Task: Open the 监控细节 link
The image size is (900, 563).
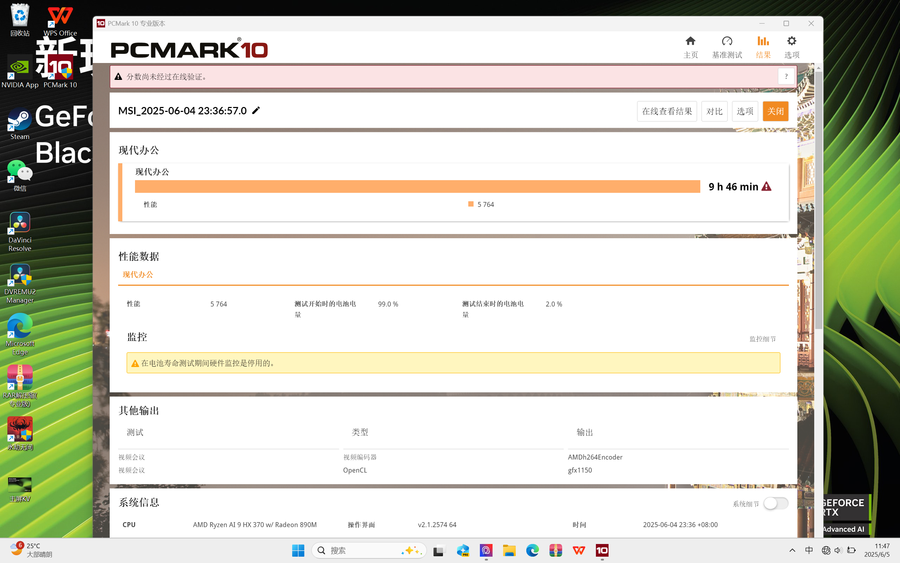Action: pyautogui.click(x=762, y=339)
